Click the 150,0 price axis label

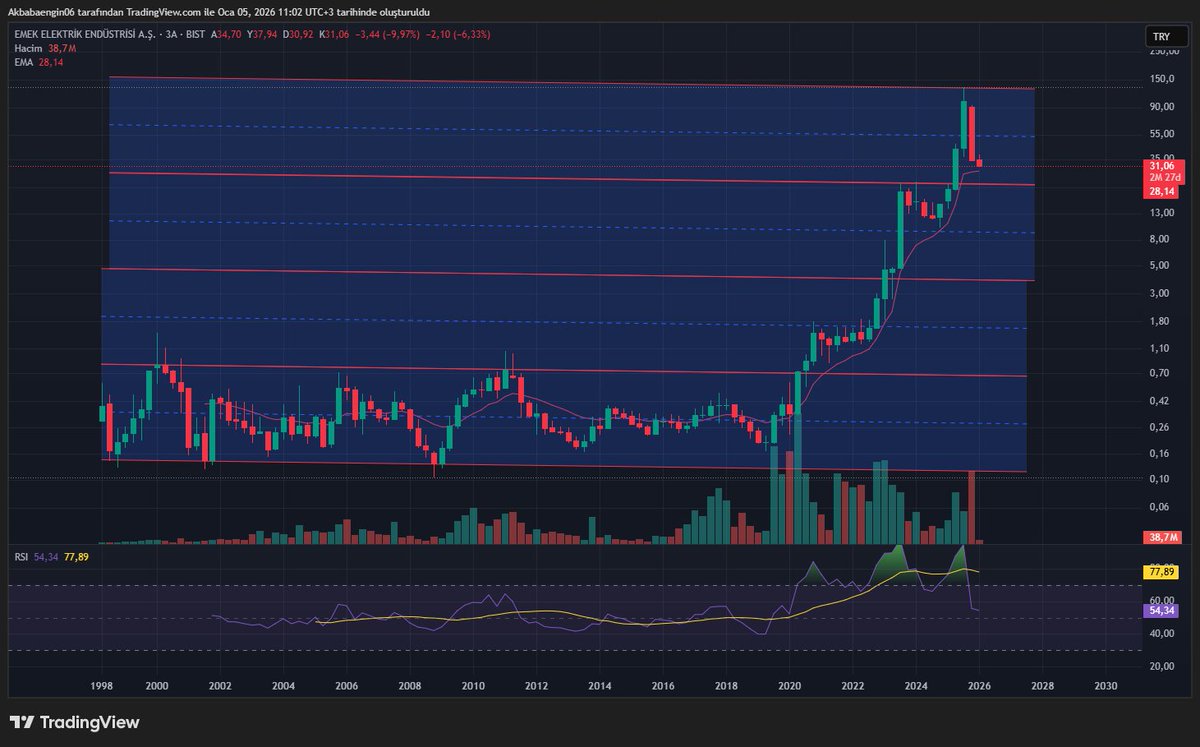pos(1163,80)
